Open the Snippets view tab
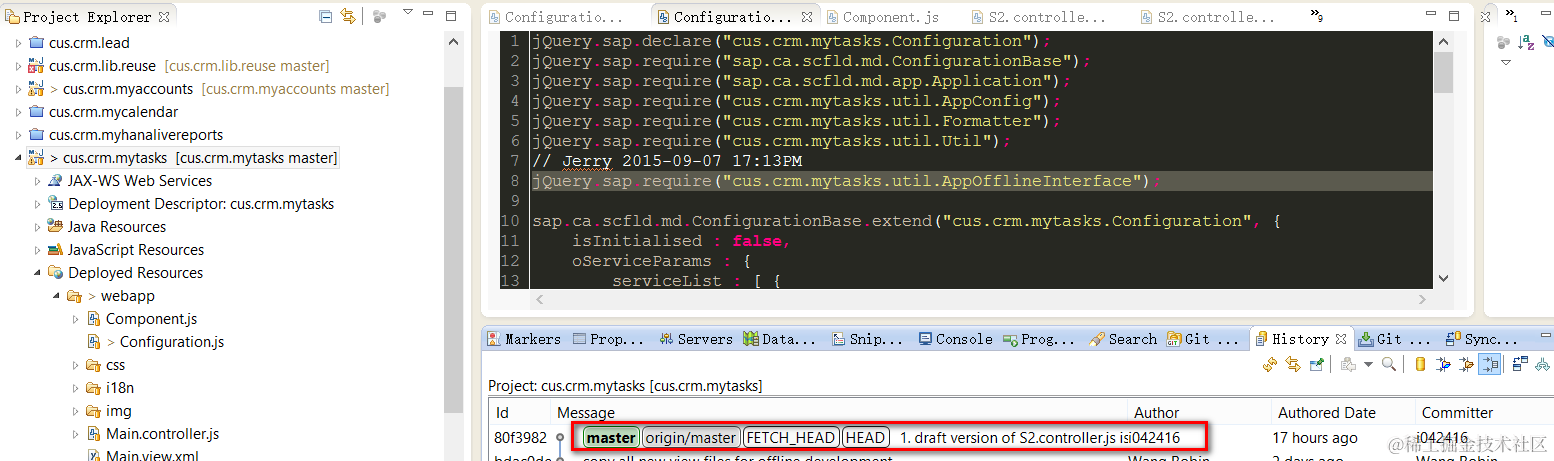Screen dimensions: 1554x461 (x=867, y=339)
